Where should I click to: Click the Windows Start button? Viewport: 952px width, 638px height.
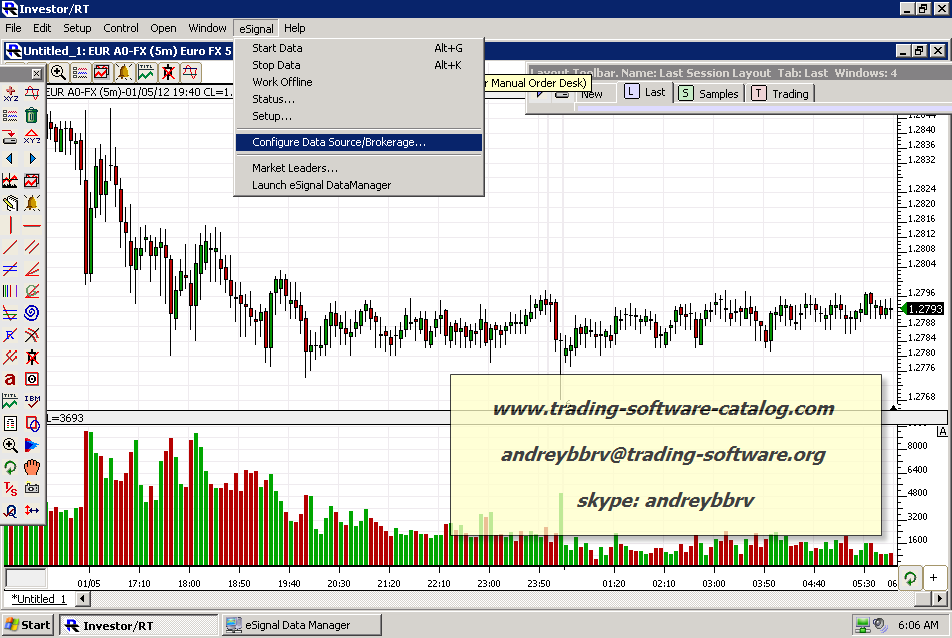[x=28, y=625]
